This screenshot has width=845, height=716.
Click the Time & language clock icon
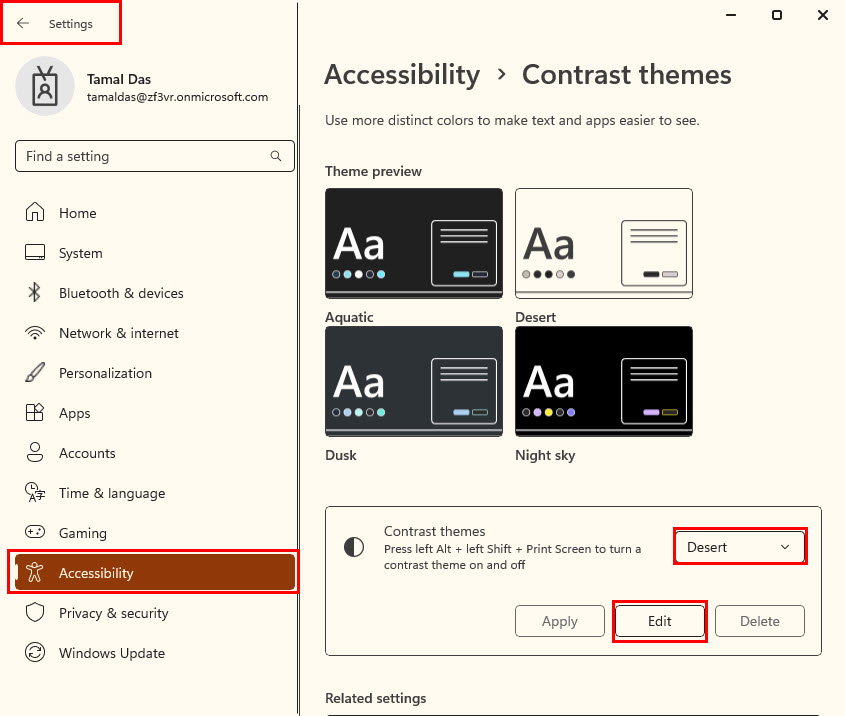[x=35, y=492]
